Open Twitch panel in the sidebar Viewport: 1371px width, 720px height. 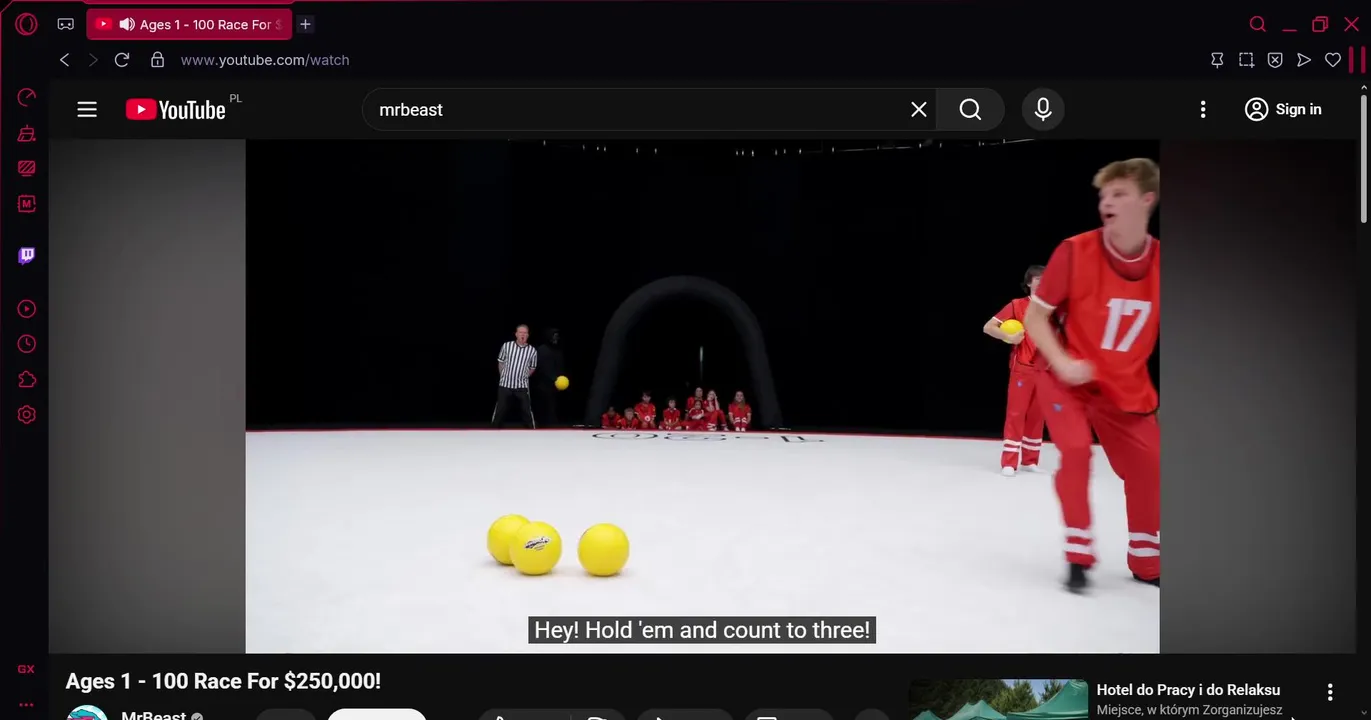[27, 256]
